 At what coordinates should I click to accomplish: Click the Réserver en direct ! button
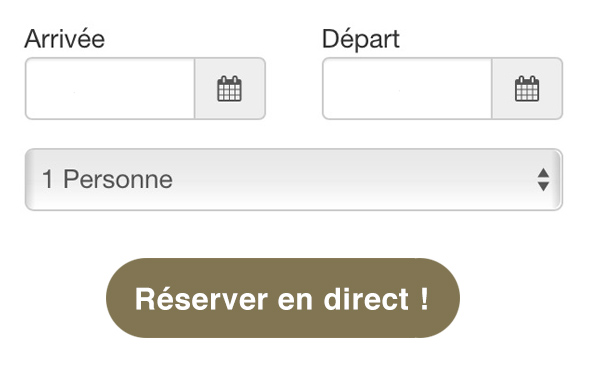click(x=283, y=298)
